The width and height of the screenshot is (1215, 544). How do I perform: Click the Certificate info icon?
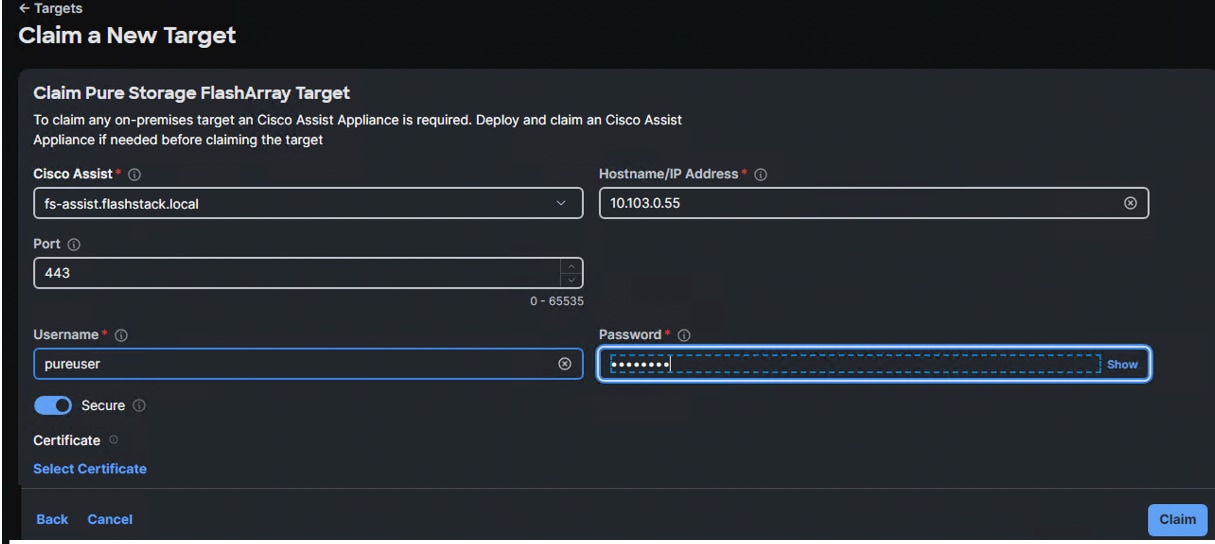pyautogui.click(x=113, y=440)
